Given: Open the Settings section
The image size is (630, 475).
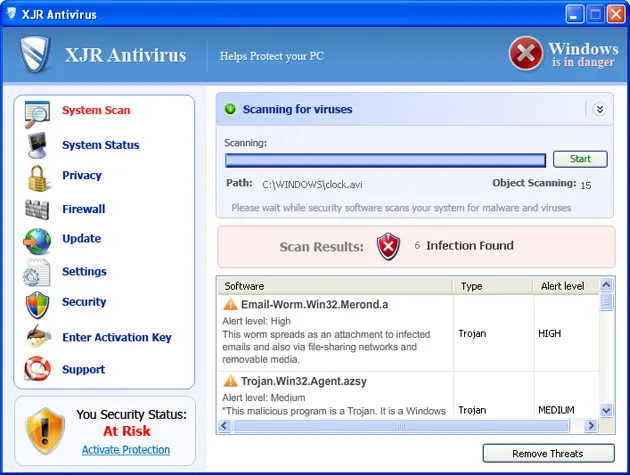Looking at the screenshot, I should (84, 271).
